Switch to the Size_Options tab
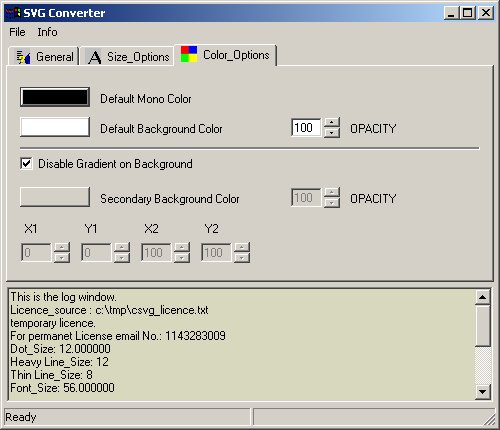Viewport: 500px width, 430px height. pos(127,57)
